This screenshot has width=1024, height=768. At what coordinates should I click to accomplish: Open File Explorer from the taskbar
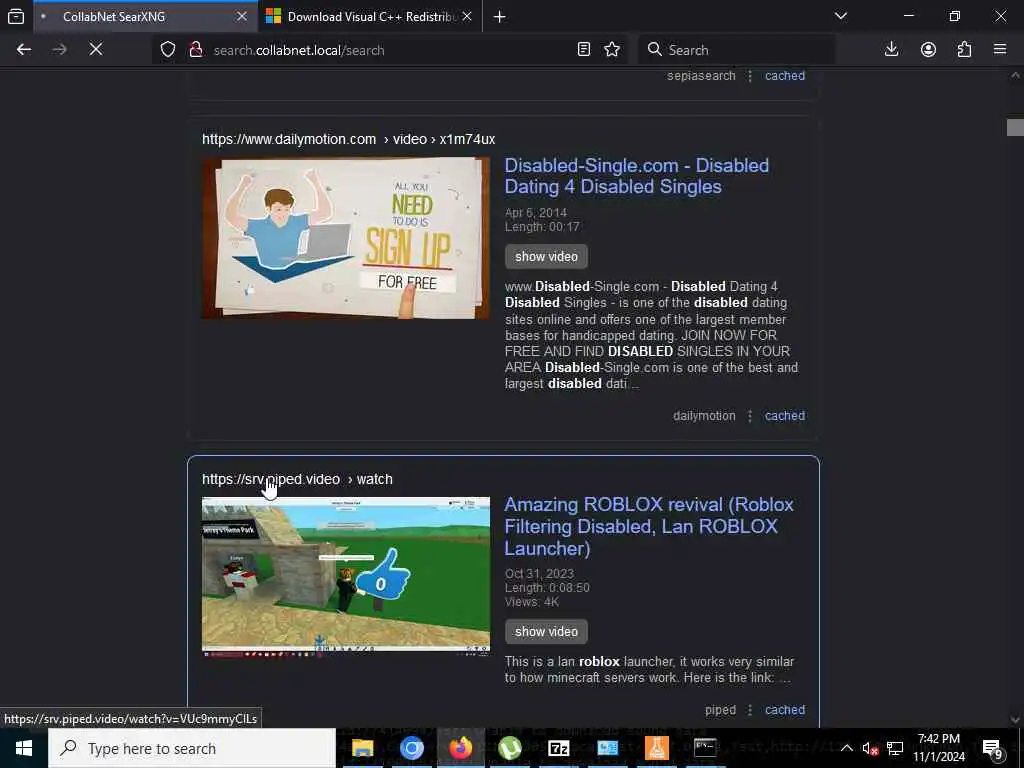point(362,748)
